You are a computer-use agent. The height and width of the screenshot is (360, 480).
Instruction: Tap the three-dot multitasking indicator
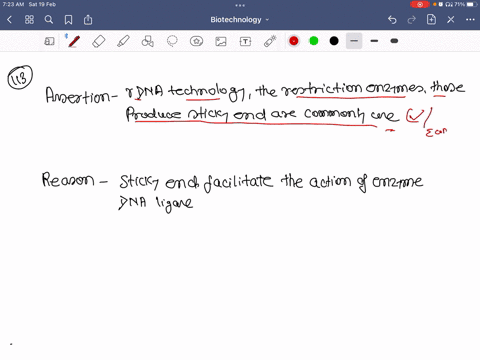240,6
